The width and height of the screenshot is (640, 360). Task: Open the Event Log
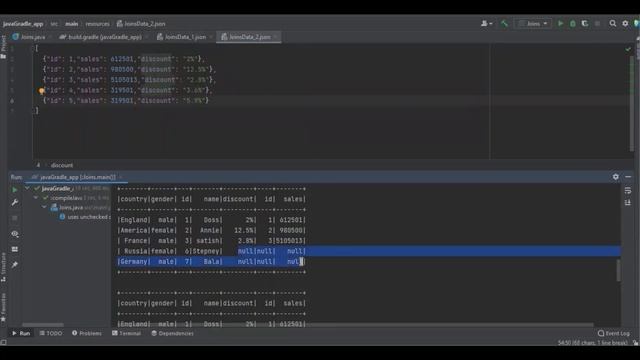(x=613, y=333)
